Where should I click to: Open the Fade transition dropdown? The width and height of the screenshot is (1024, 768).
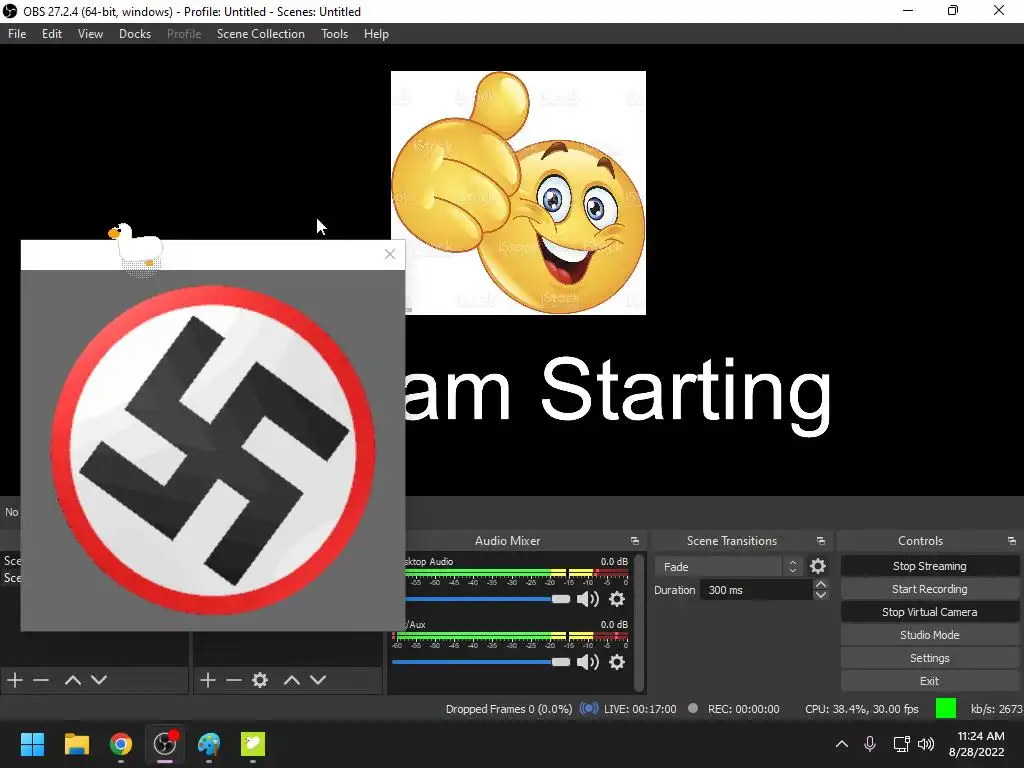[728, 567]
